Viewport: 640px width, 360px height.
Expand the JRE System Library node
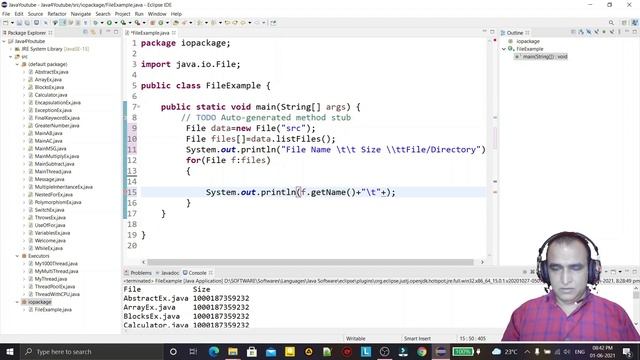(x=11, y=49)
